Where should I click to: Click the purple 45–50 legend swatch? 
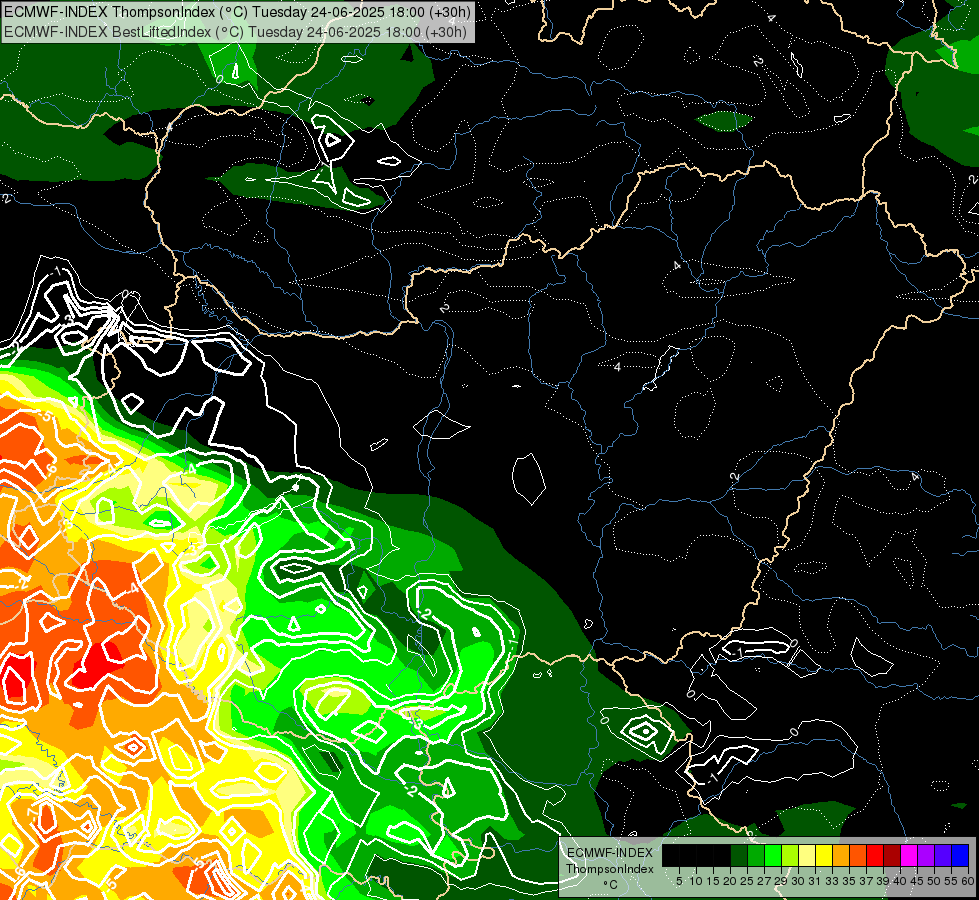click(x=926, y=855)
